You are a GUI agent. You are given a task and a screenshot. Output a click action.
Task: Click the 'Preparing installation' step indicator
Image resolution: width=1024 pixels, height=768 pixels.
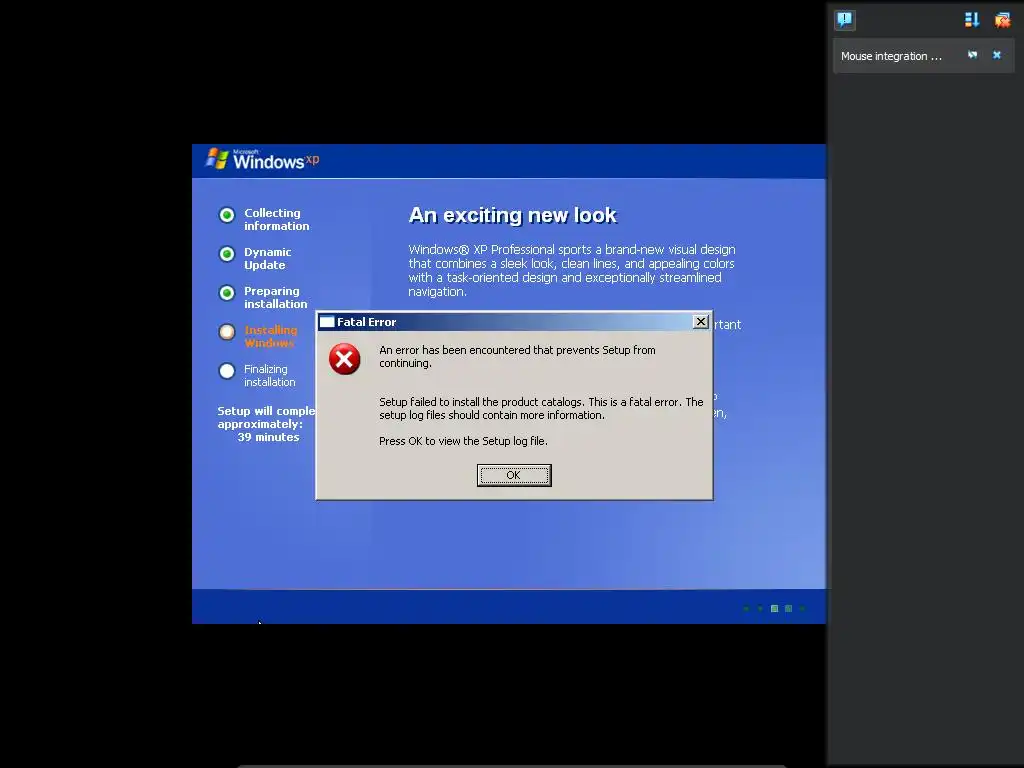[227, 293]
